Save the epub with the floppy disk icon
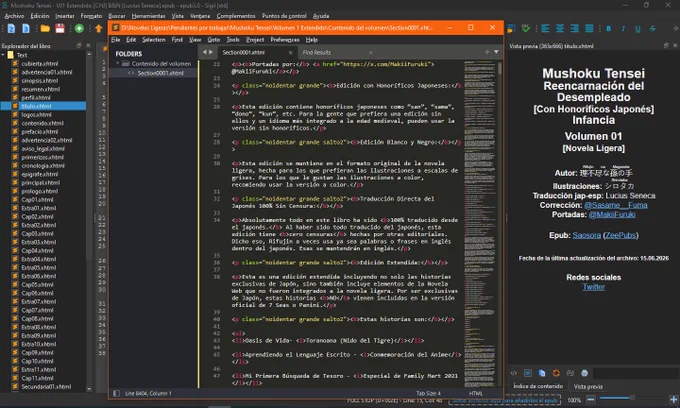Viewport: 680px width, 408px height. (x=60, y=29)
